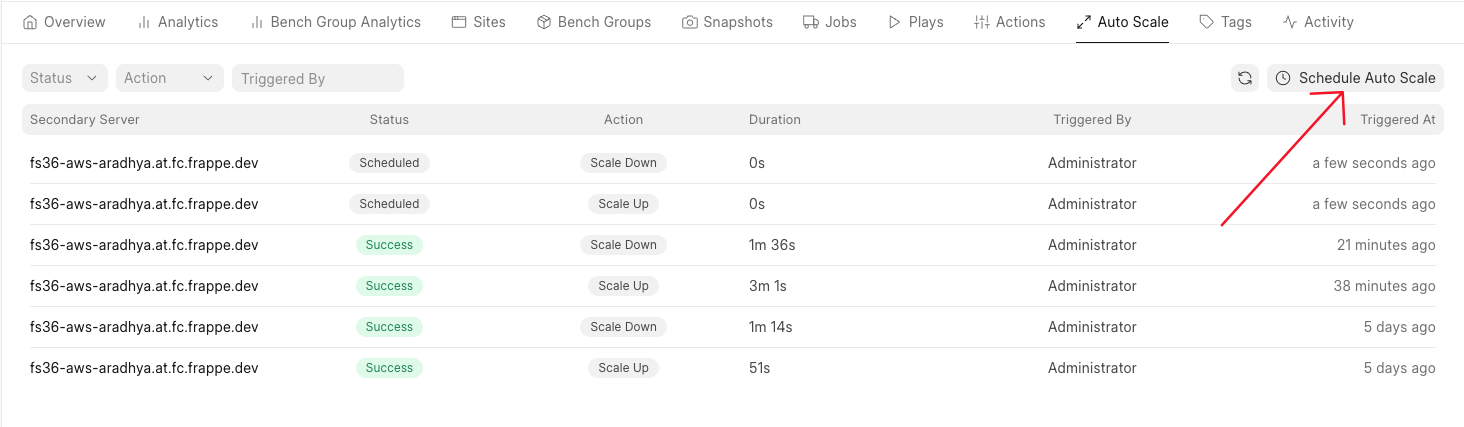The image size is (1464, 427).
Task: Click the Tags label icon
Action: pos(1207,22)
